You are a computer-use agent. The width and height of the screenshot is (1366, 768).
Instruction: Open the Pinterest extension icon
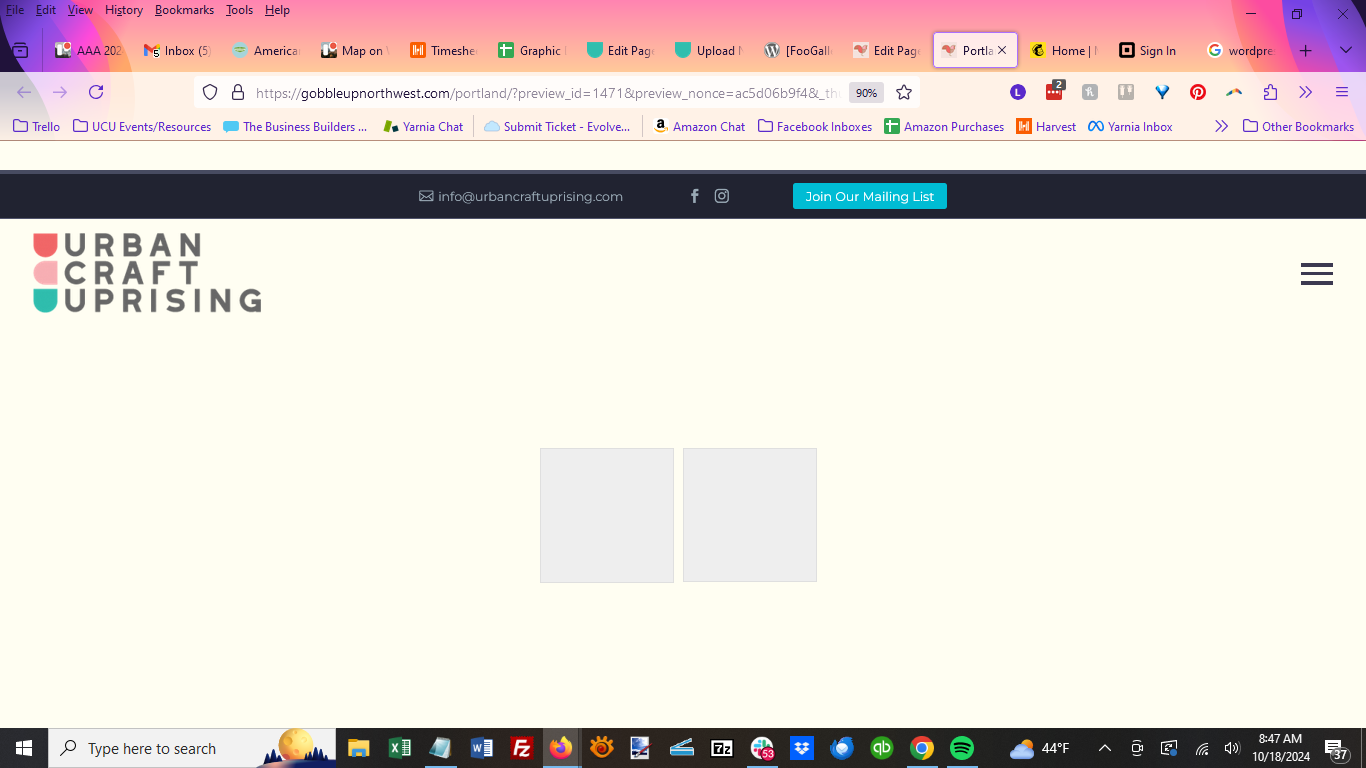coord(1197,93)
